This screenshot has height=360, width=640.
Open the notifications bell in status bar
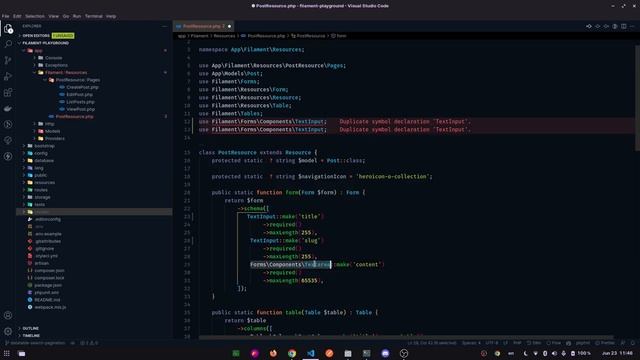633,343
